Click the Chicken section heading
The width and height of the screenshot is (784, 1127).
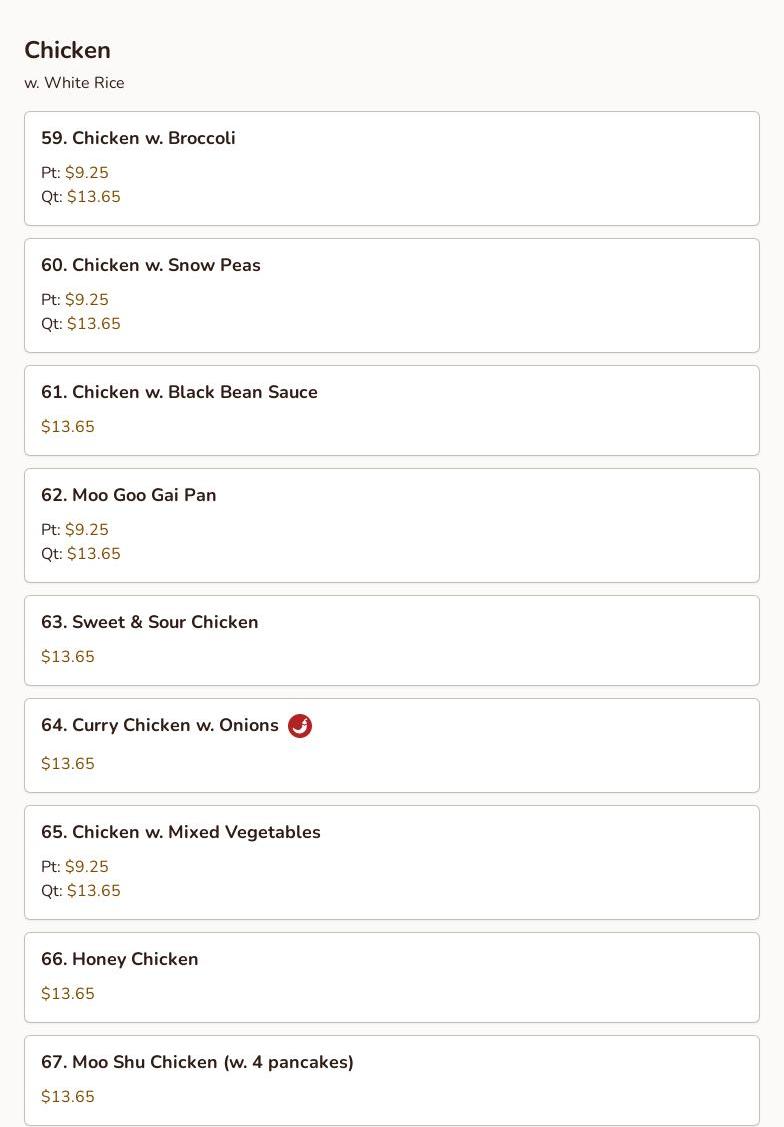click(67, 50)
